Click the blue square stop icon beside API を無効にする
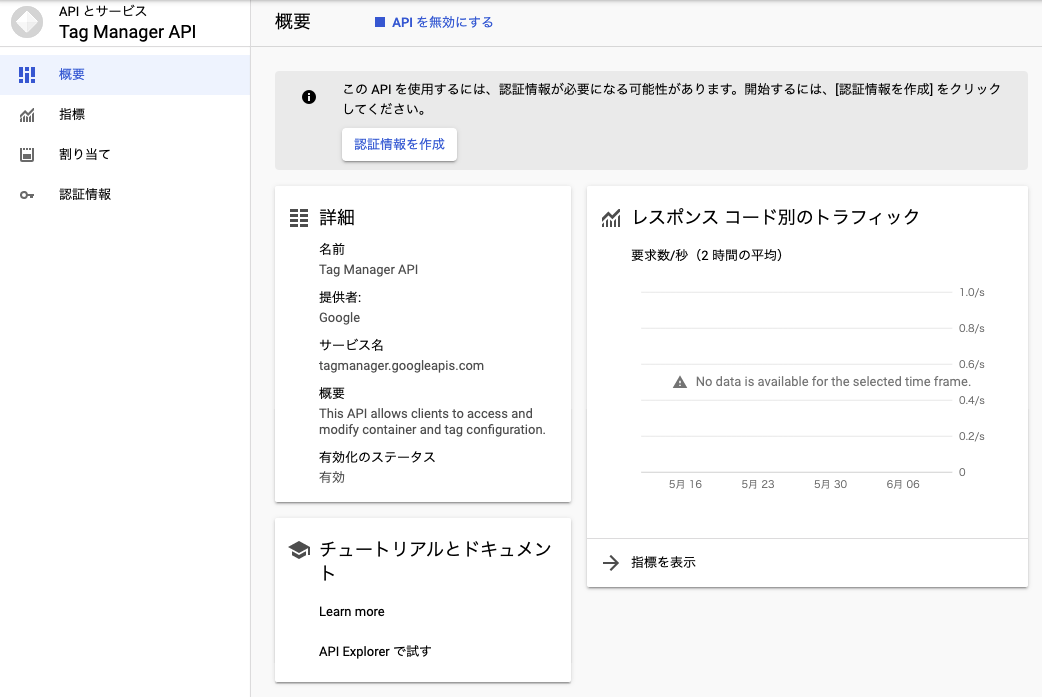 [x=380, y=22]
